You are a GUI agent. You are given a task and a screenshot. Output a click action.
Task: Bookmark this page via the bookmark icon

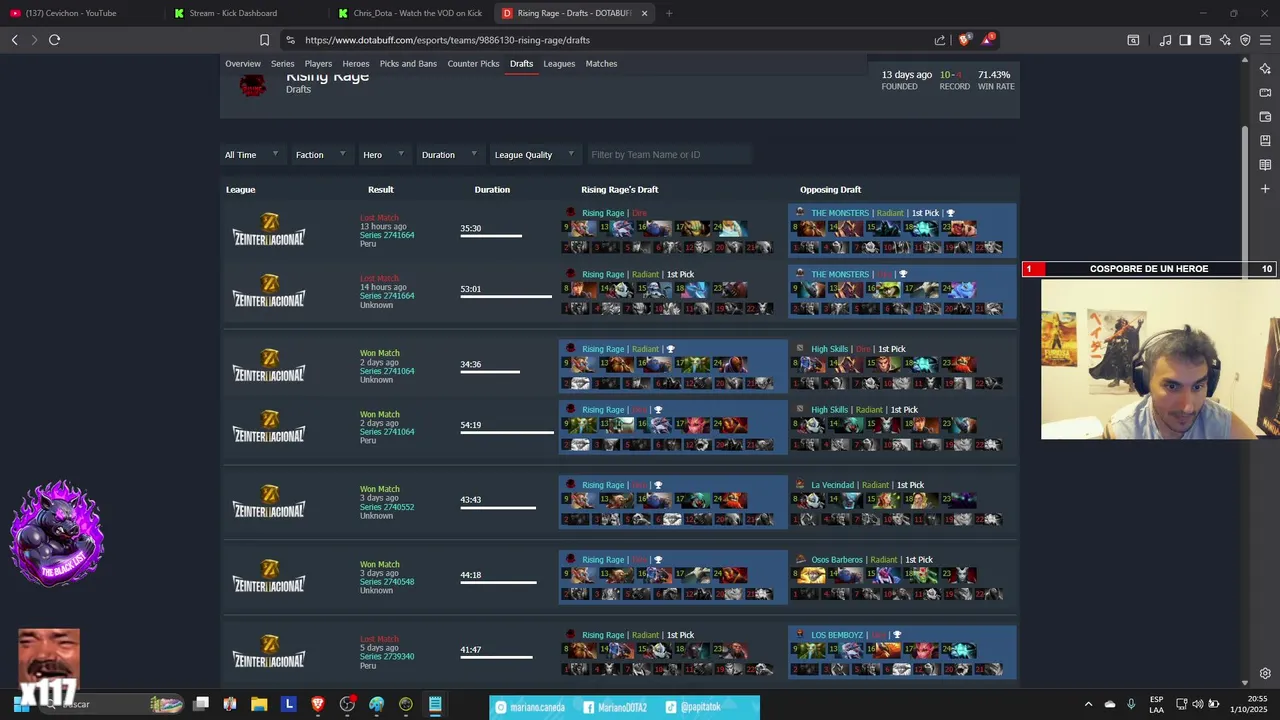coord(264,40)
